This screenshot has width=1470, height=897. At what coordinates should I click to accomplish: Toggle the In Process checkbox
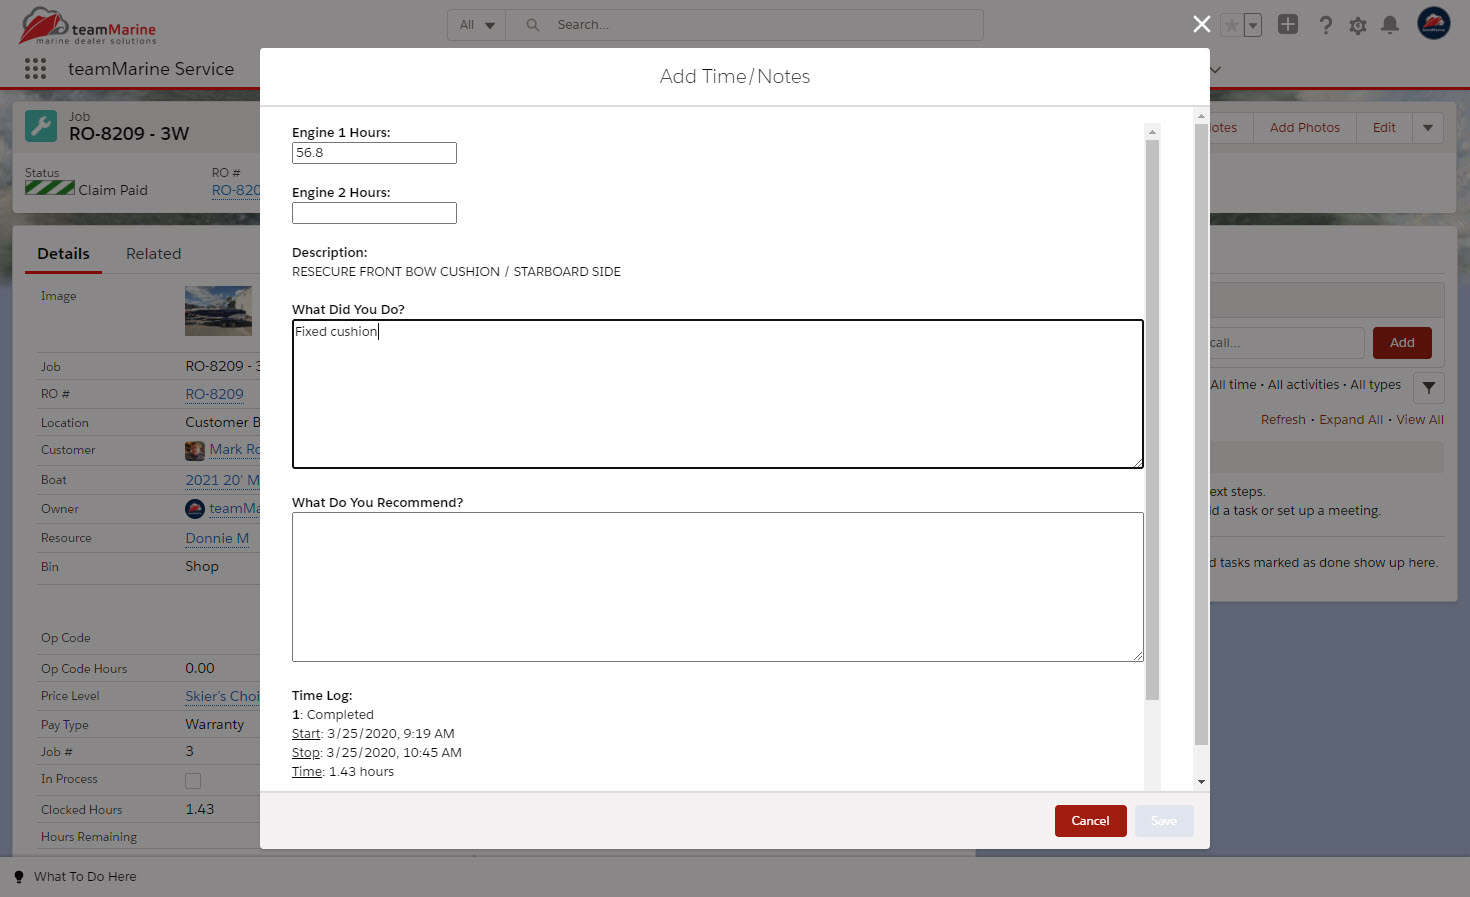[193, 780]
